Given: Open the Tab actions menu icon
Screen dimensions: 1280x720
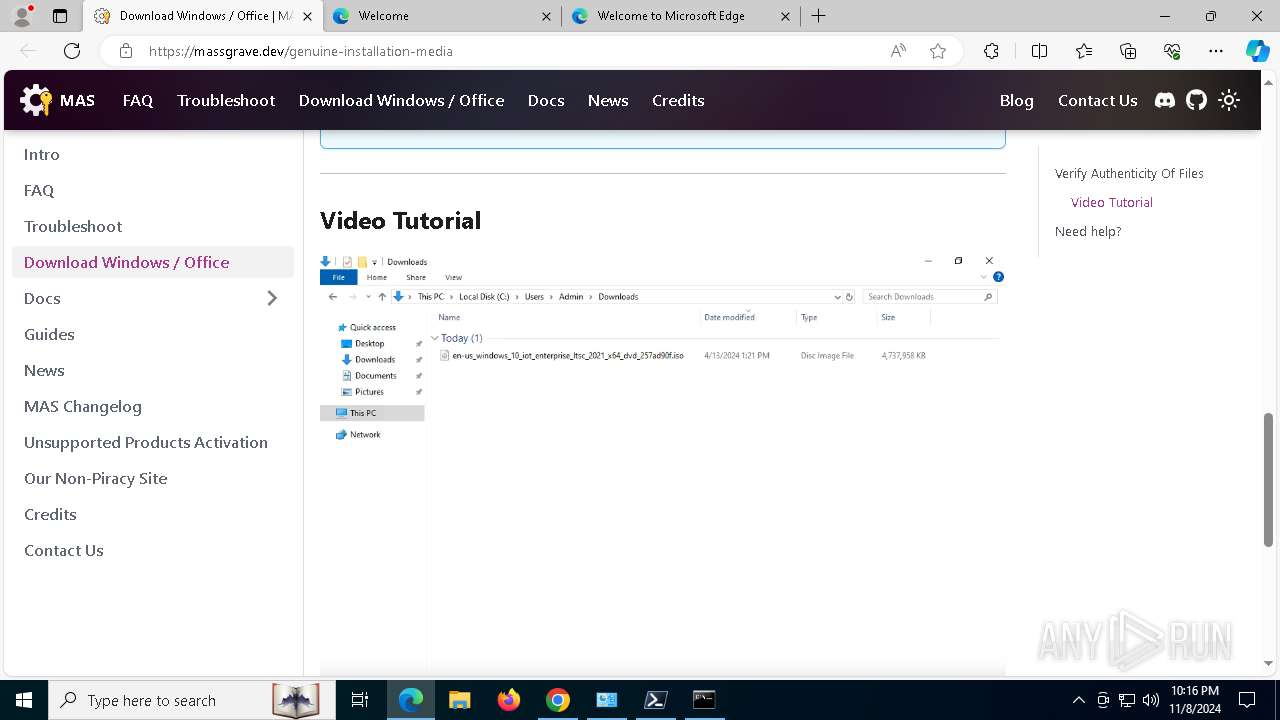Looking at the screenshot, I should (x=60, y=16).
